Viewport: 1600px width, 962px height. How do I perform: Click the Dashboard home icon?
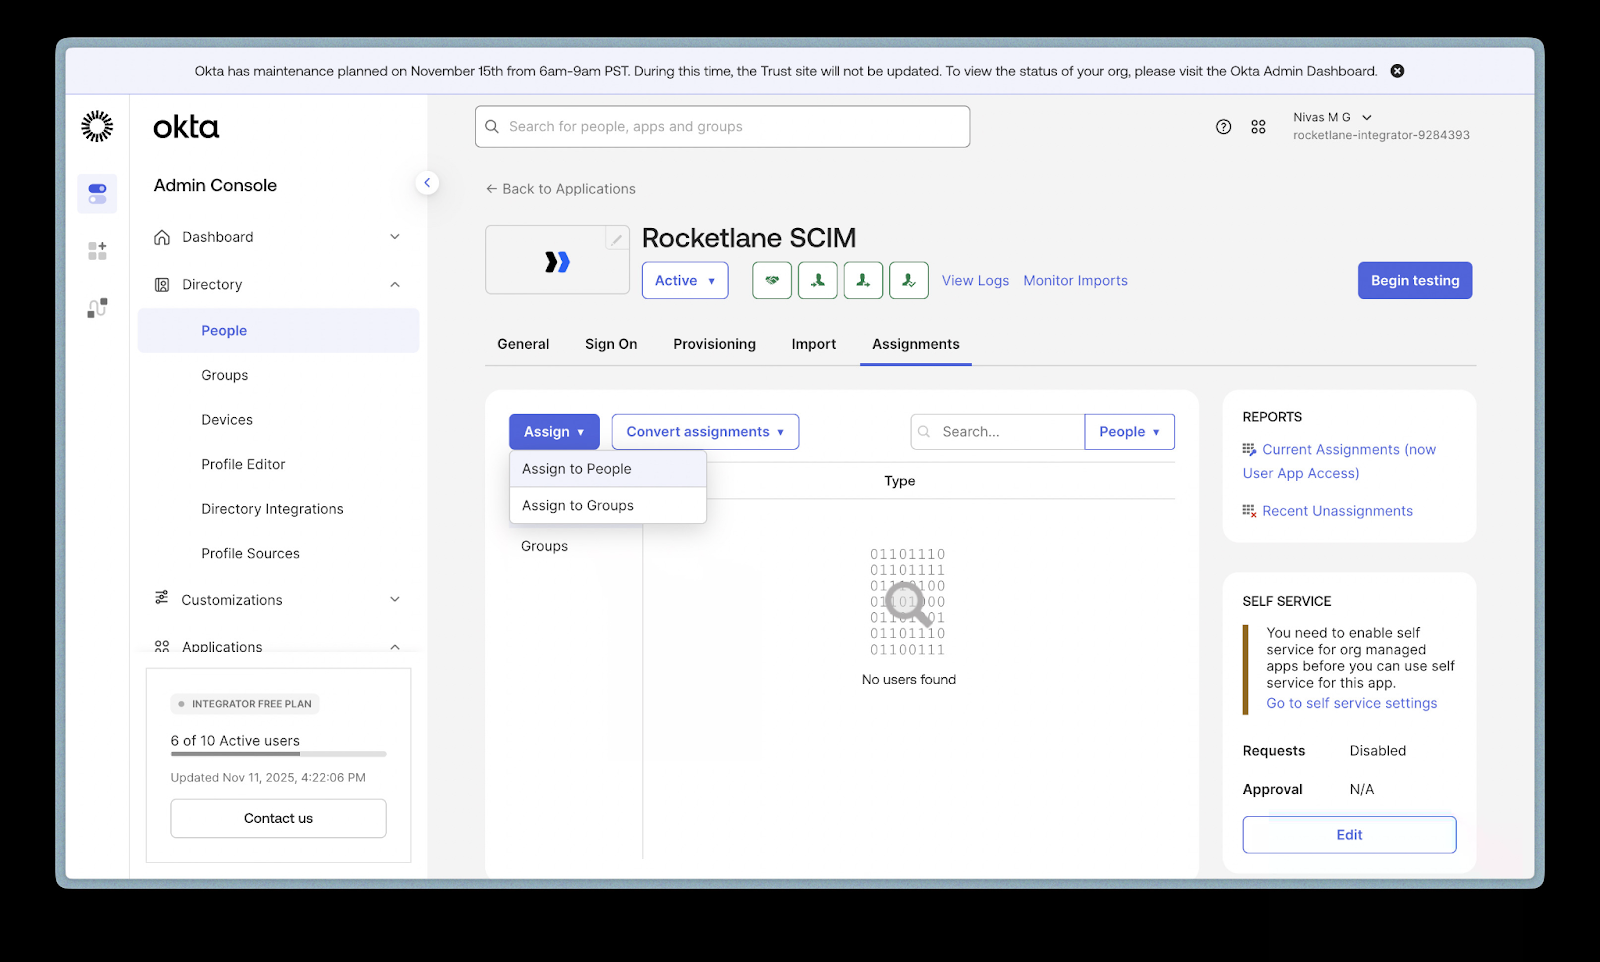(162, 237)
